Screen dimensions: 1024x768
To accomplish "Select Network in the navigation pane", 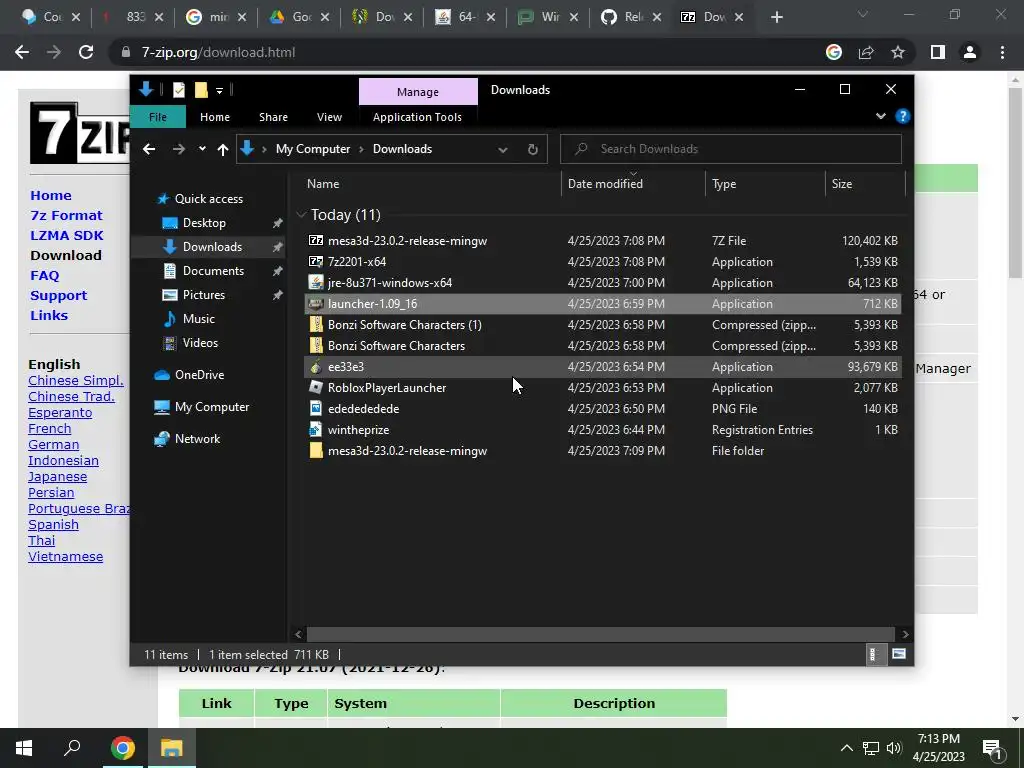I will click(197, 439).
